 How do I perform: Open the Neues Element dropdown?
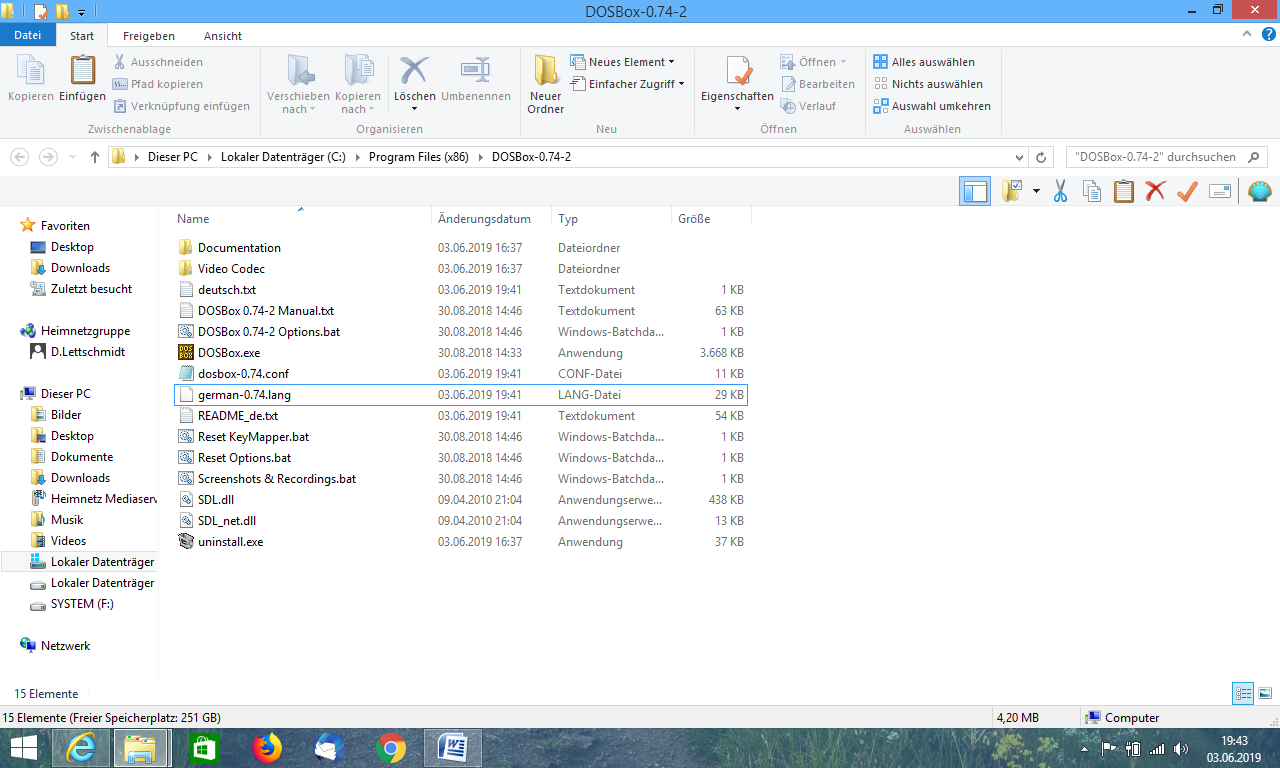point(622,62)
